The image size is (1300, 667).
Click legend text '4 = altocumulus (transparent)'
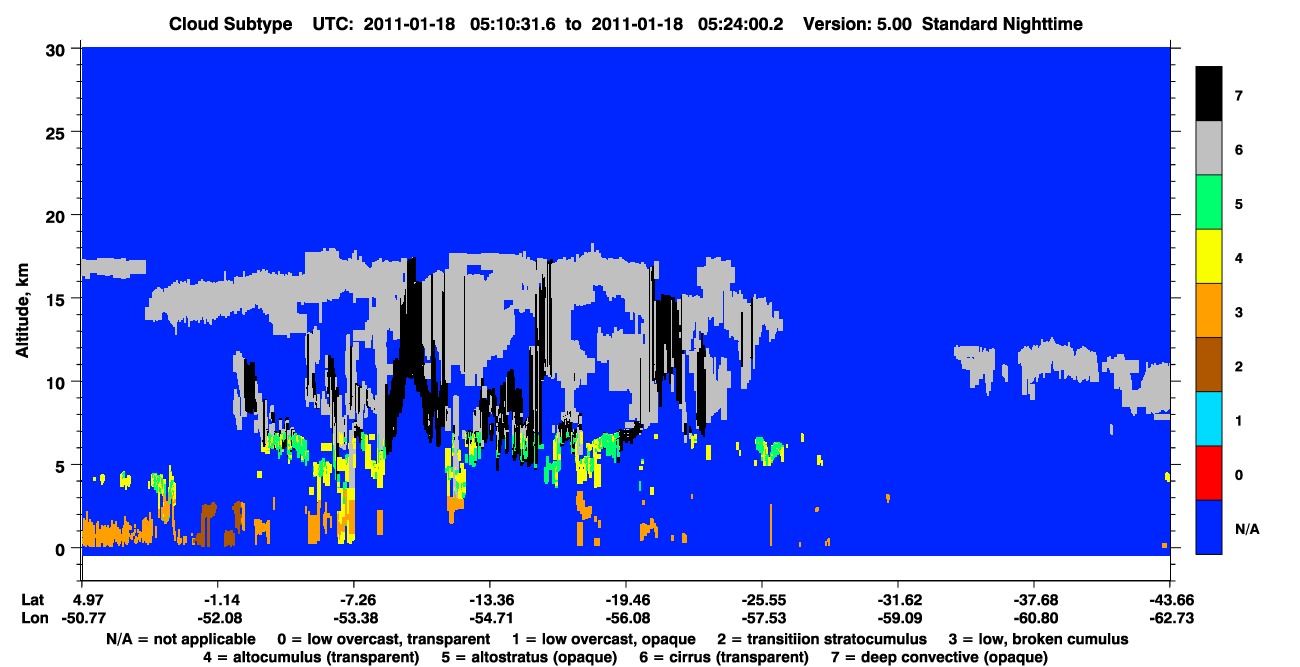tap(310, 657)
